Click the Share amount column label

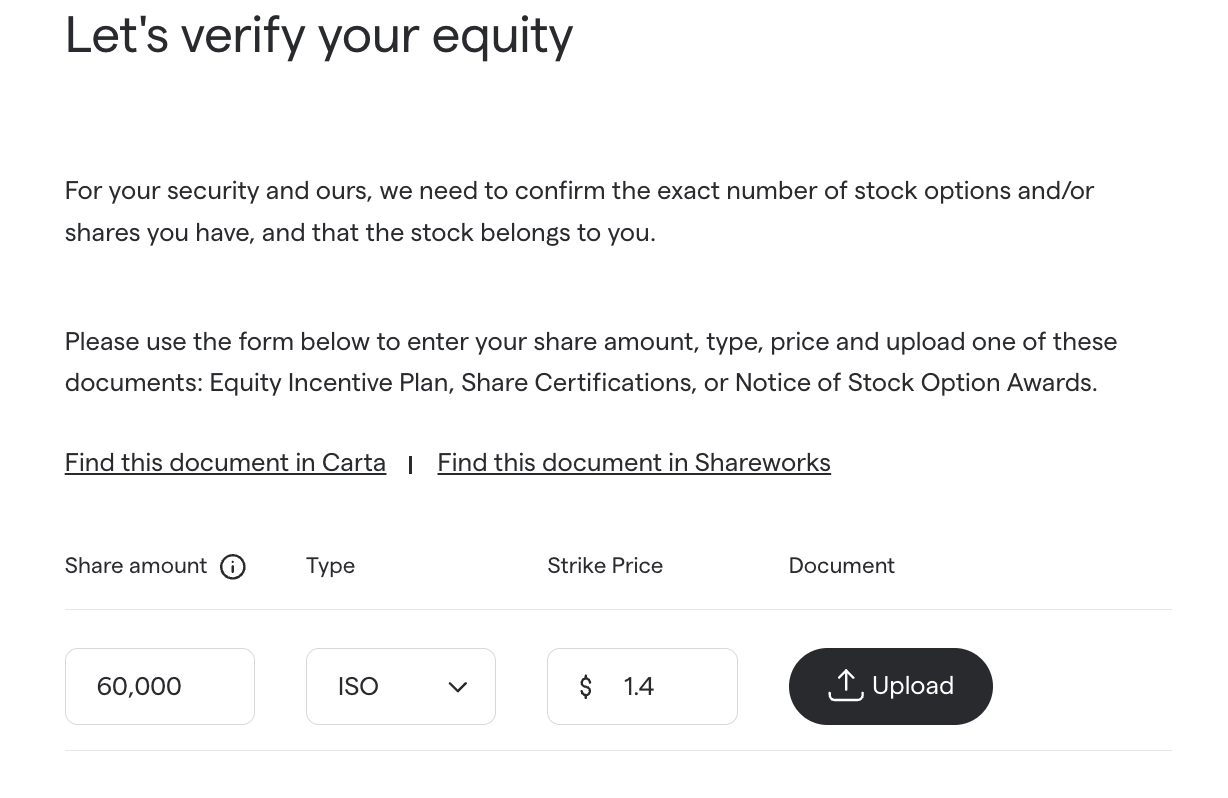(x=136, y=566)
